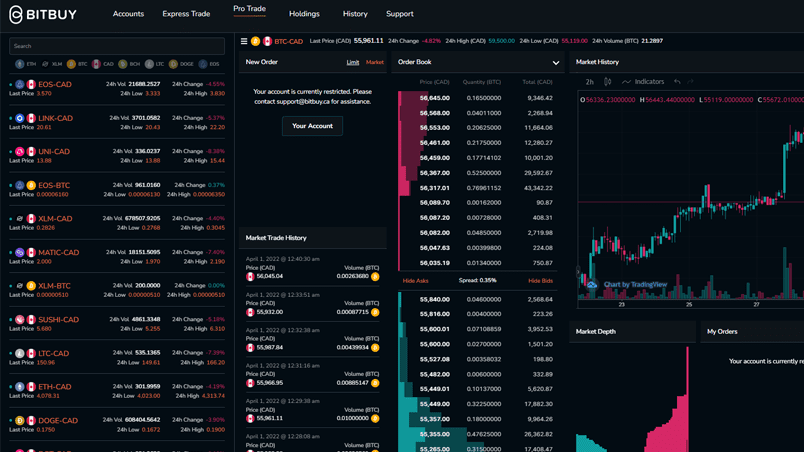Open Holdings from the top navigation
The image size is (804, 452).
point(304,14)
